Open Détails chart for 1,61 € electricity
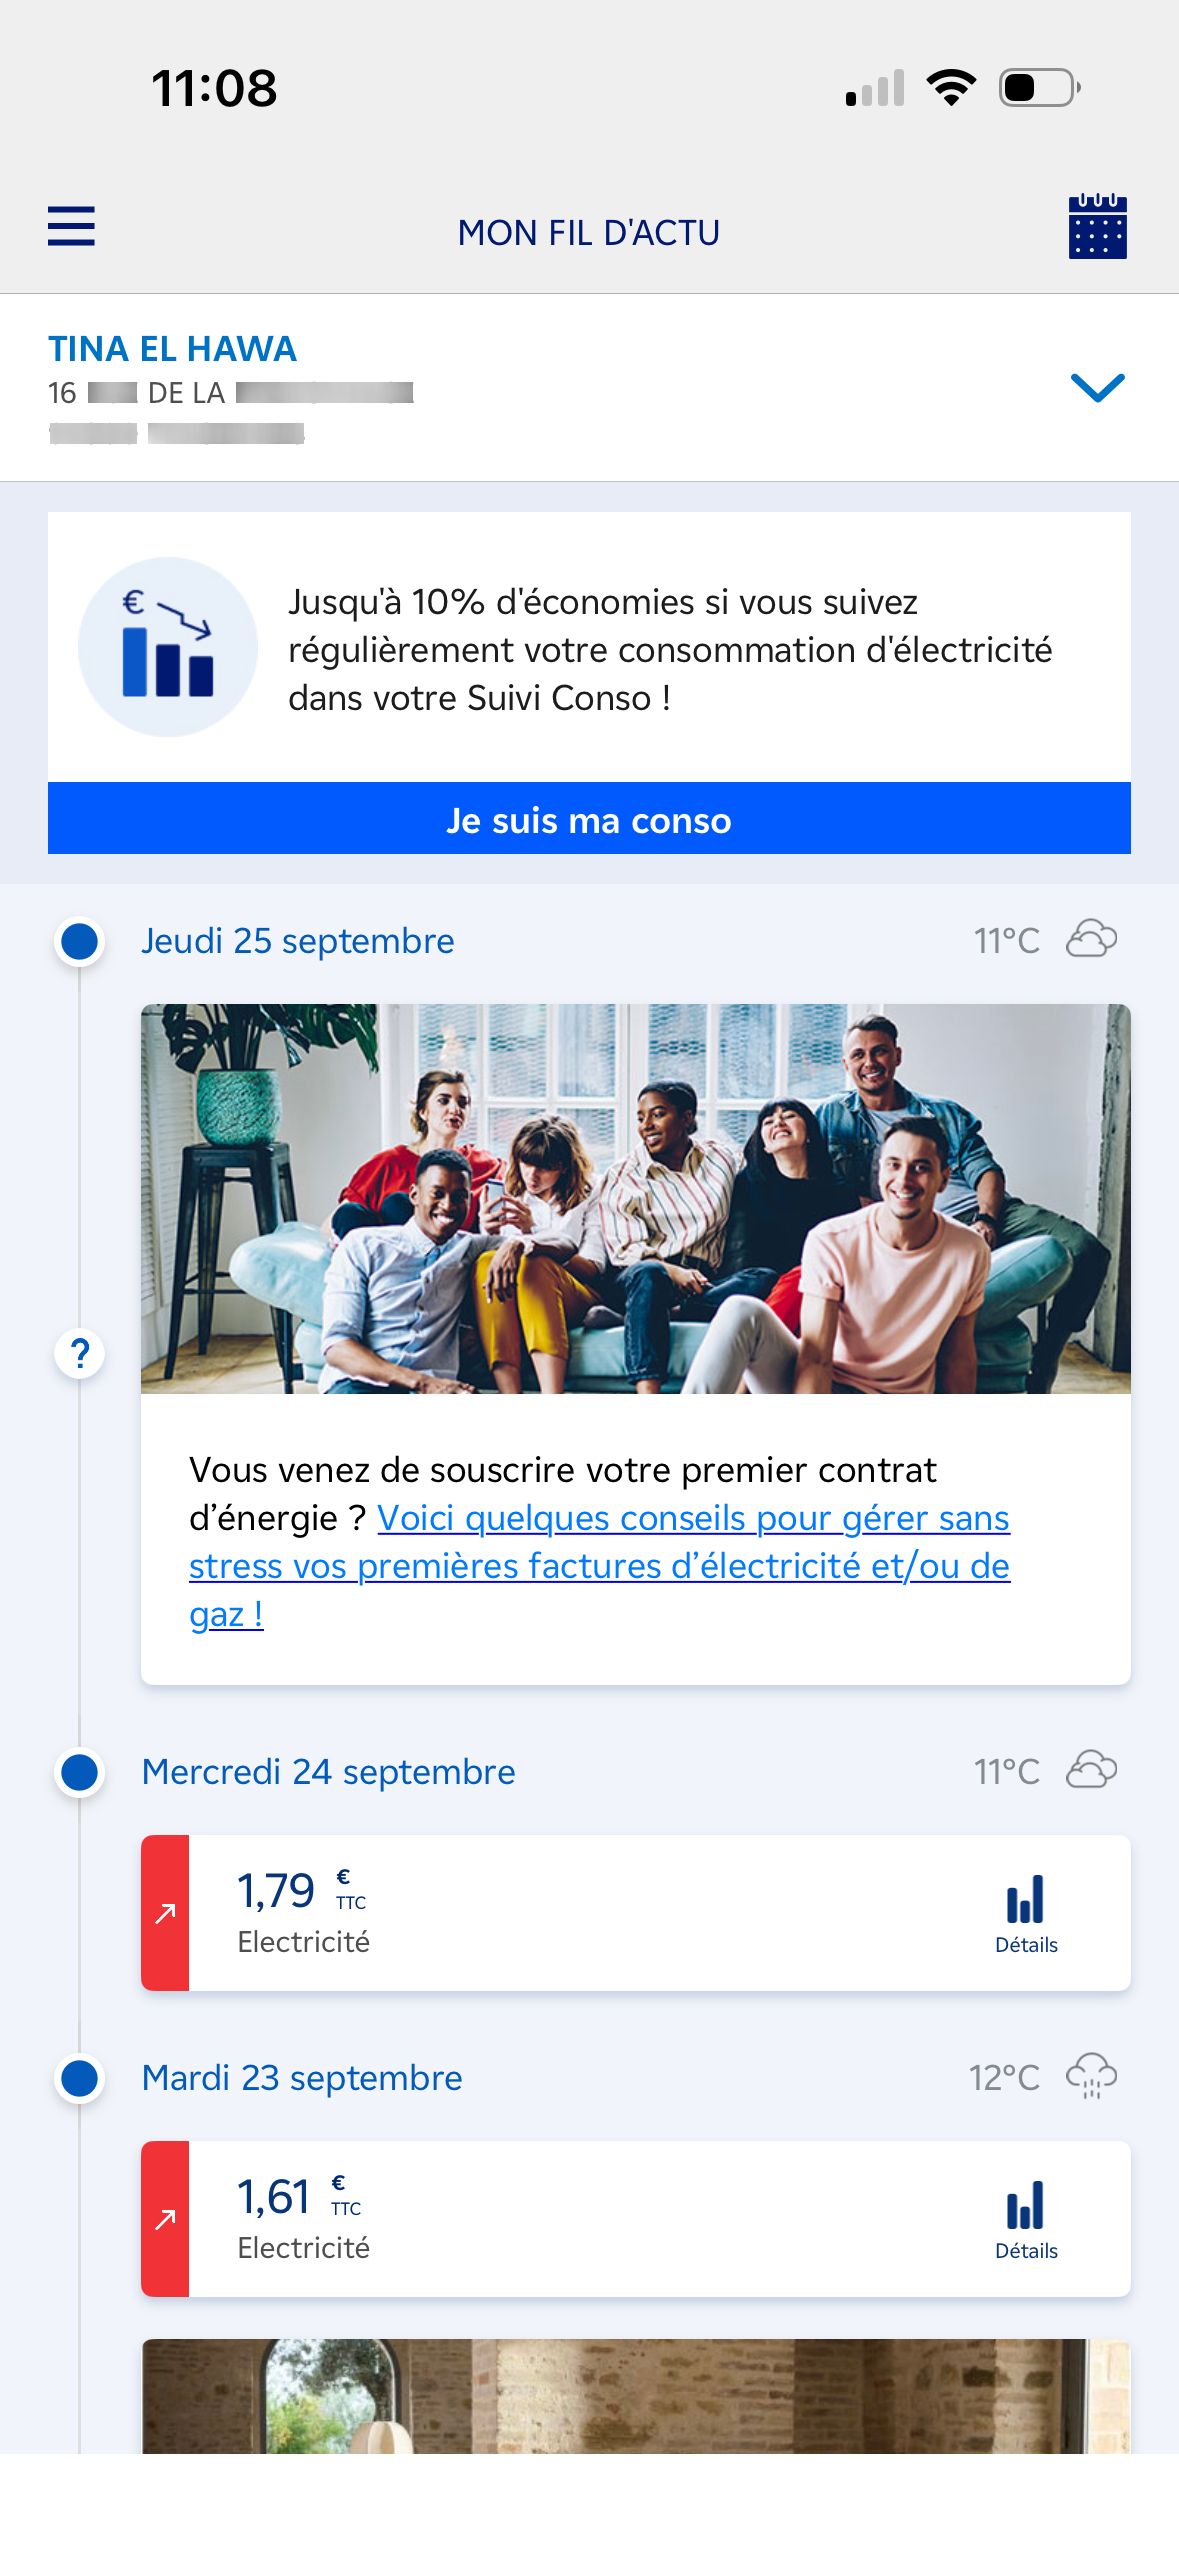Viewport: 1179px width, 2556px height. 1025,2220
